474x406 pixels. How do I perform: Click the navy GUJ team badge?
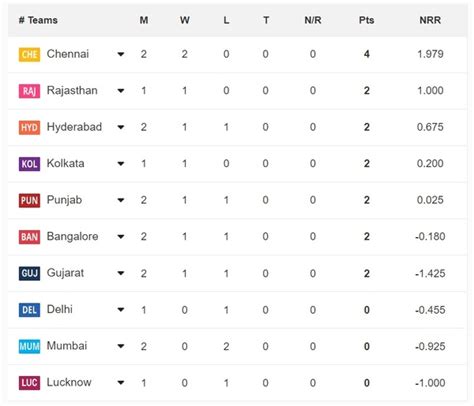click(29, 274)
